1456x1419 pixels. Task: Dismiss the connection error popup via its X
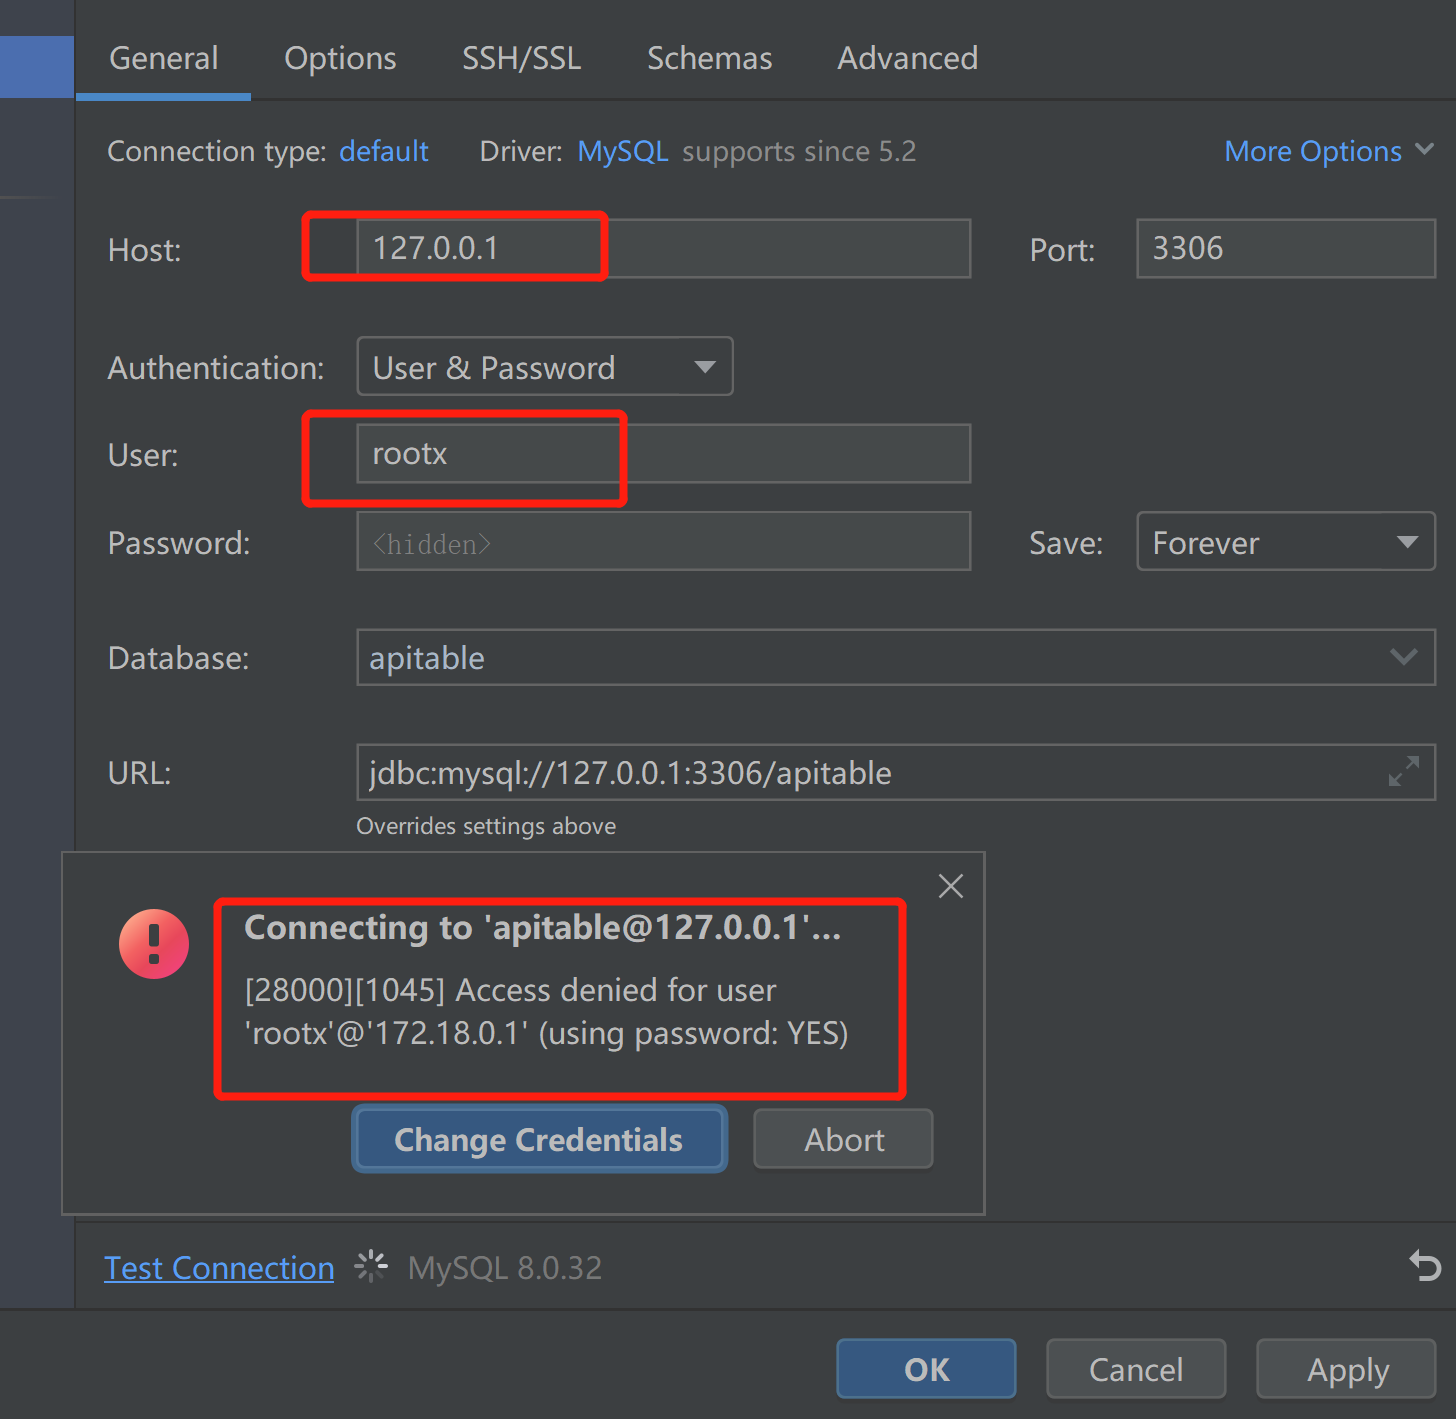(x=949, y=886)
